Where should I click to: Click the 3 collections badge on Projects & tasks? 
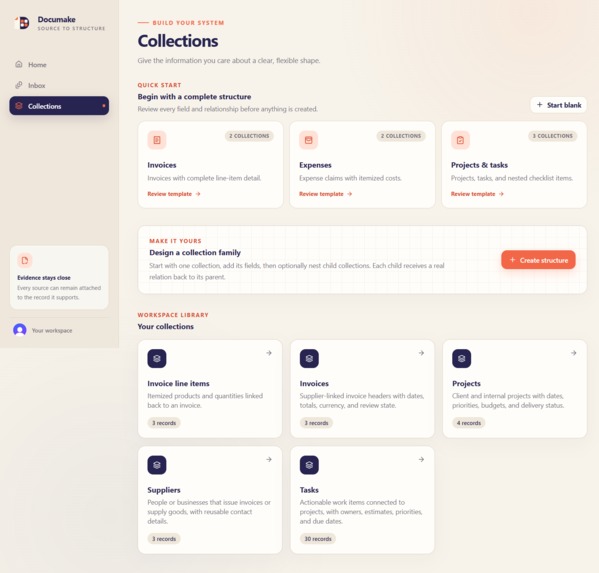coord(552,136)
